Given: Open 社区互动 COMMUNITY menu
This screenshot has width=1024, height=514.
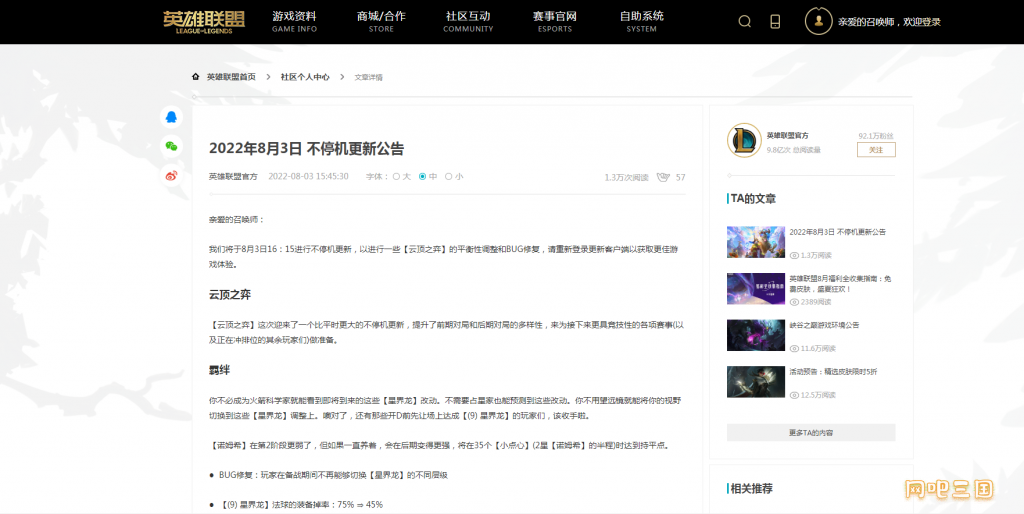Looking at the screenshot, I should pyautogui.click(x=468, y=22).
